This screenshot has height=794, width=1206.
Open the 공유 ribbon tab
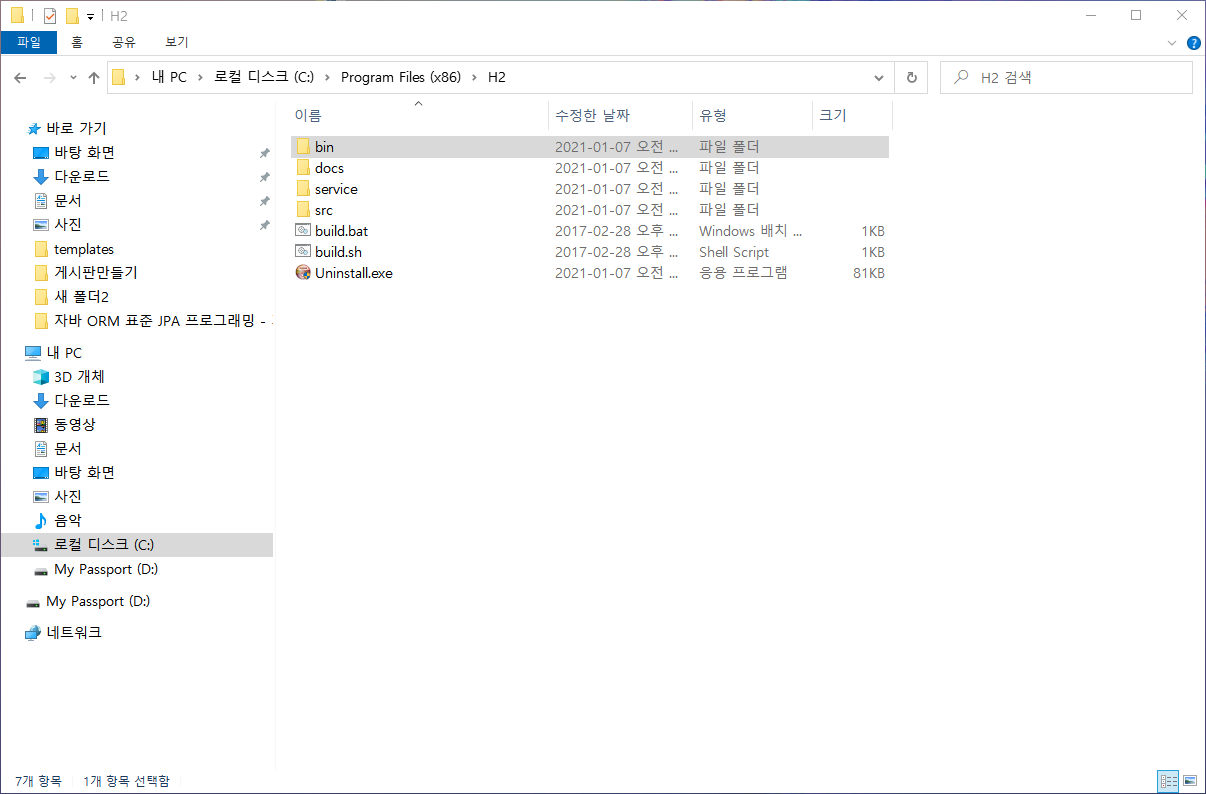pos(124,42)
